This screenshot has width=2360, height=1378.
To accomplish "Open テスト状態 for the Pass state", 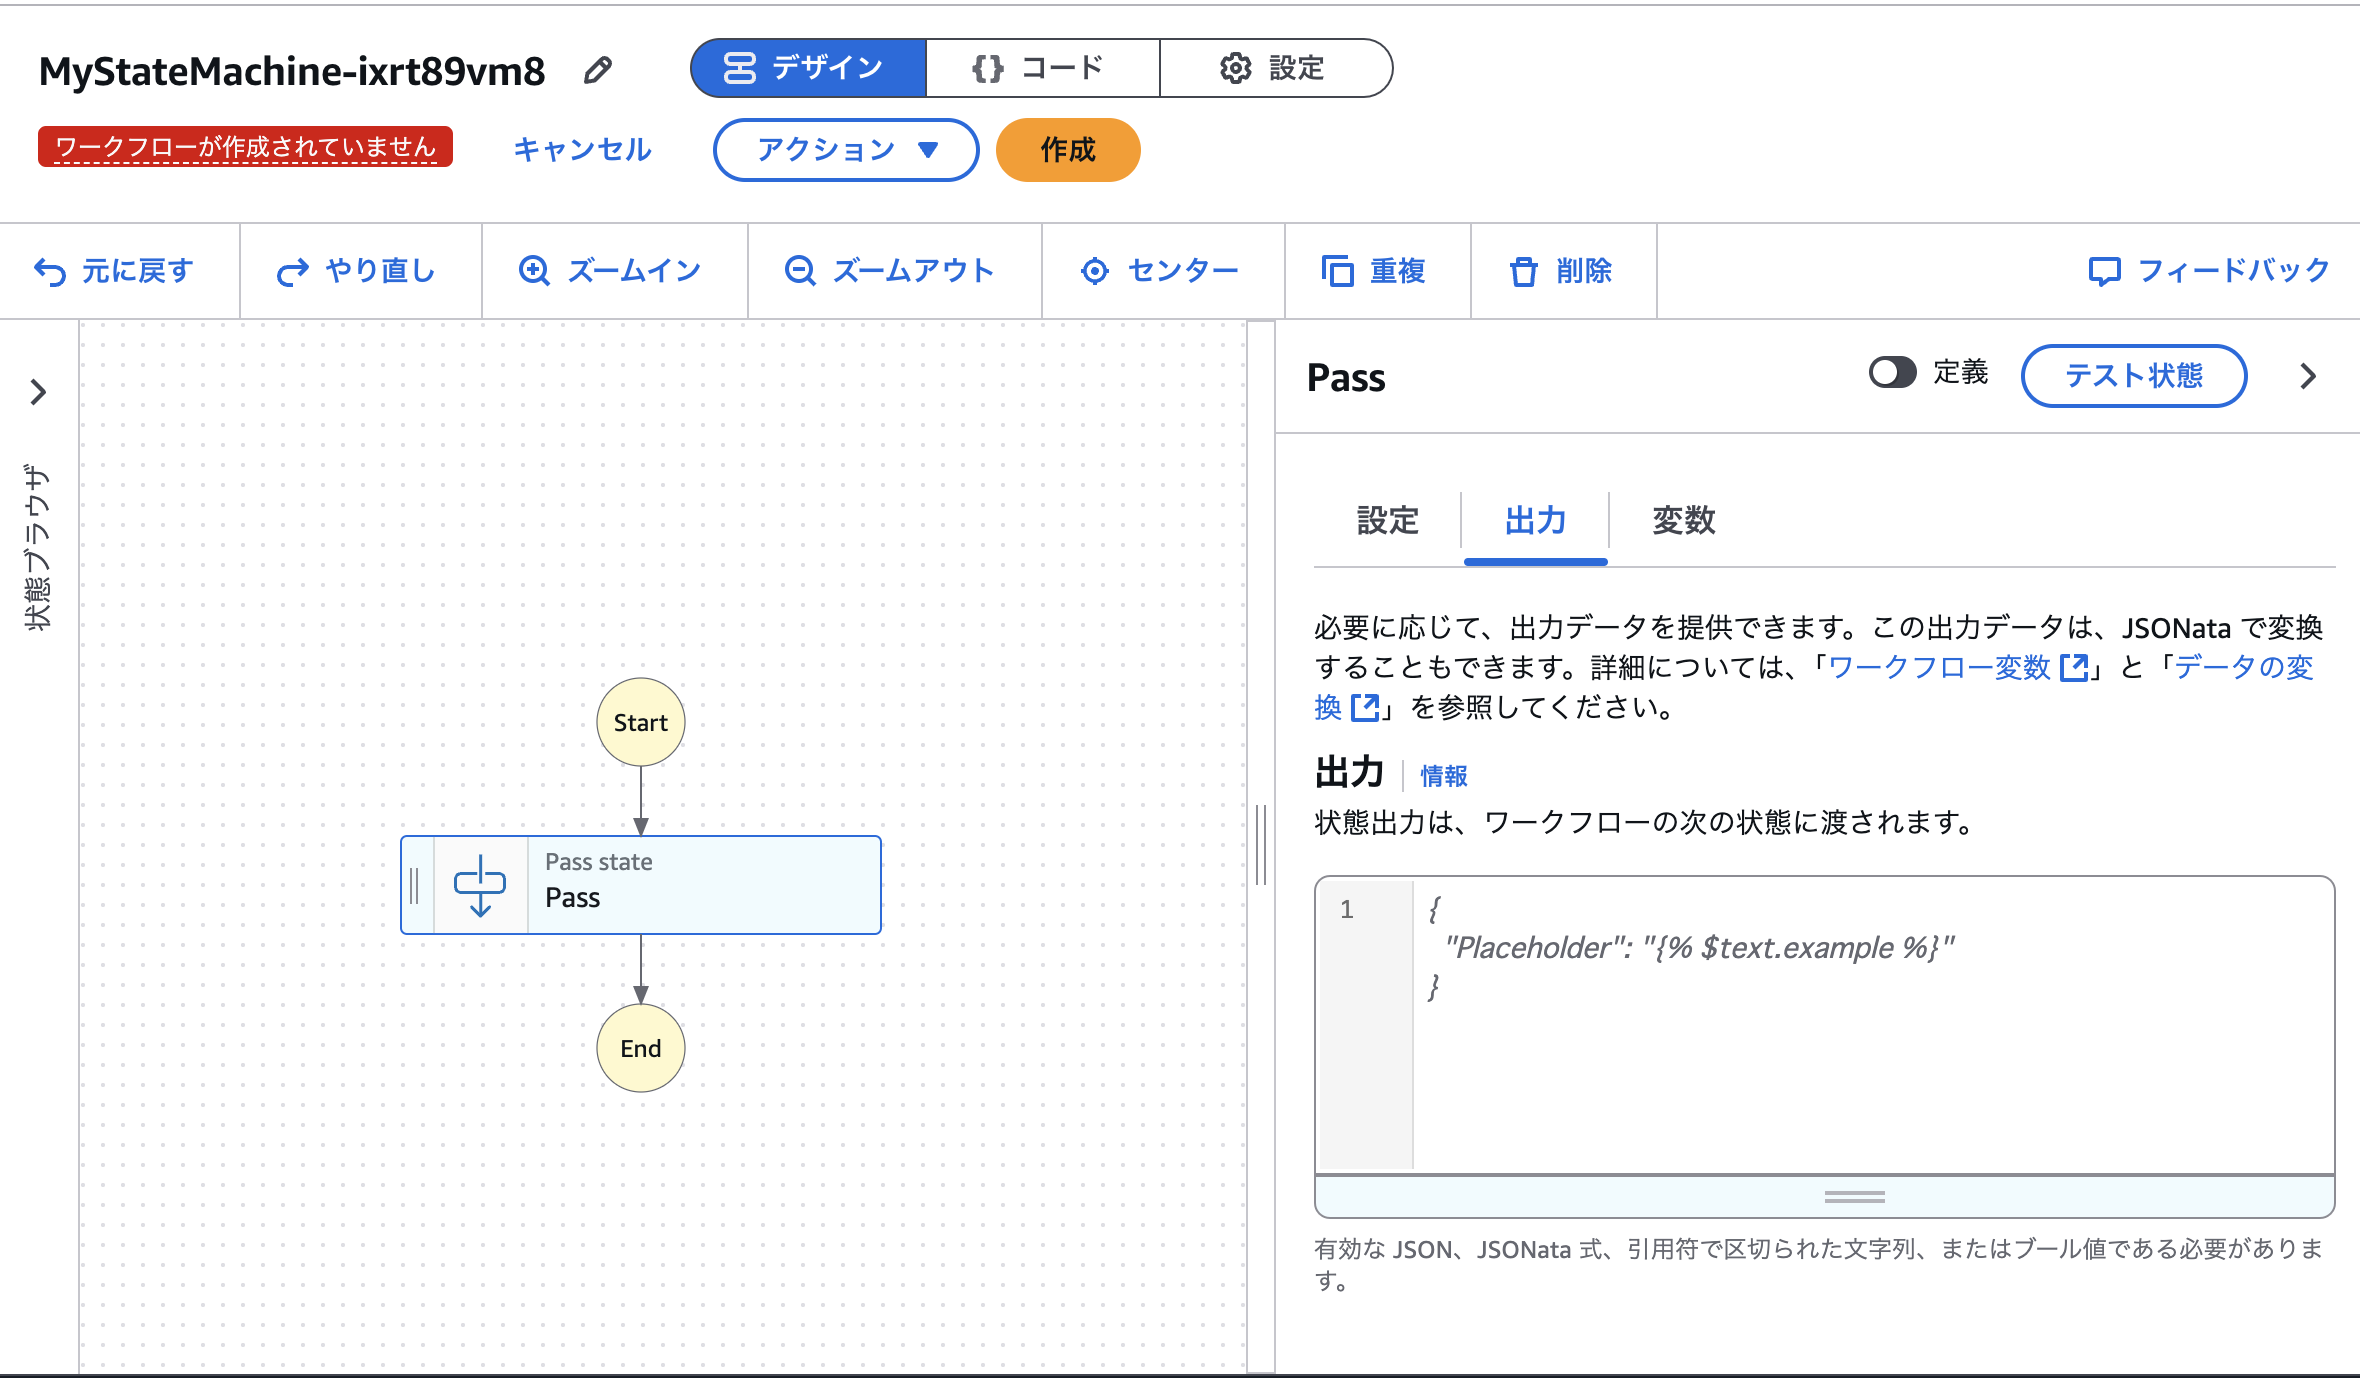I will pyautogui.click(x=2133, y=376).
